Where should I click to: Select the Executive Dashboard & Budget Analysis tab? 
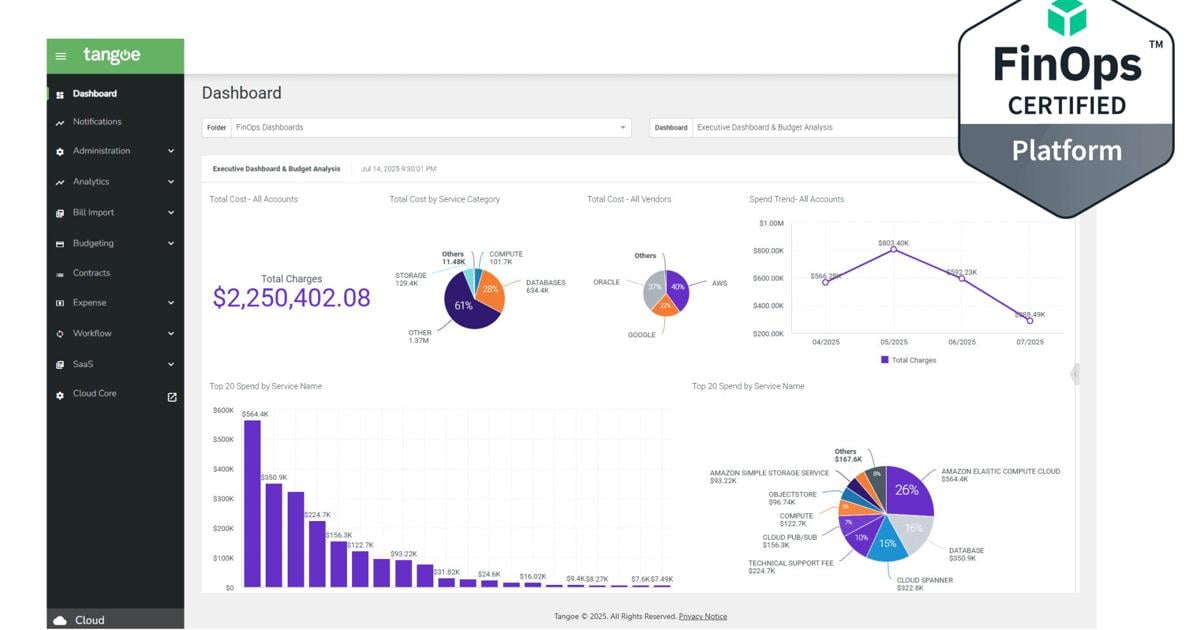tap(277, 169)
